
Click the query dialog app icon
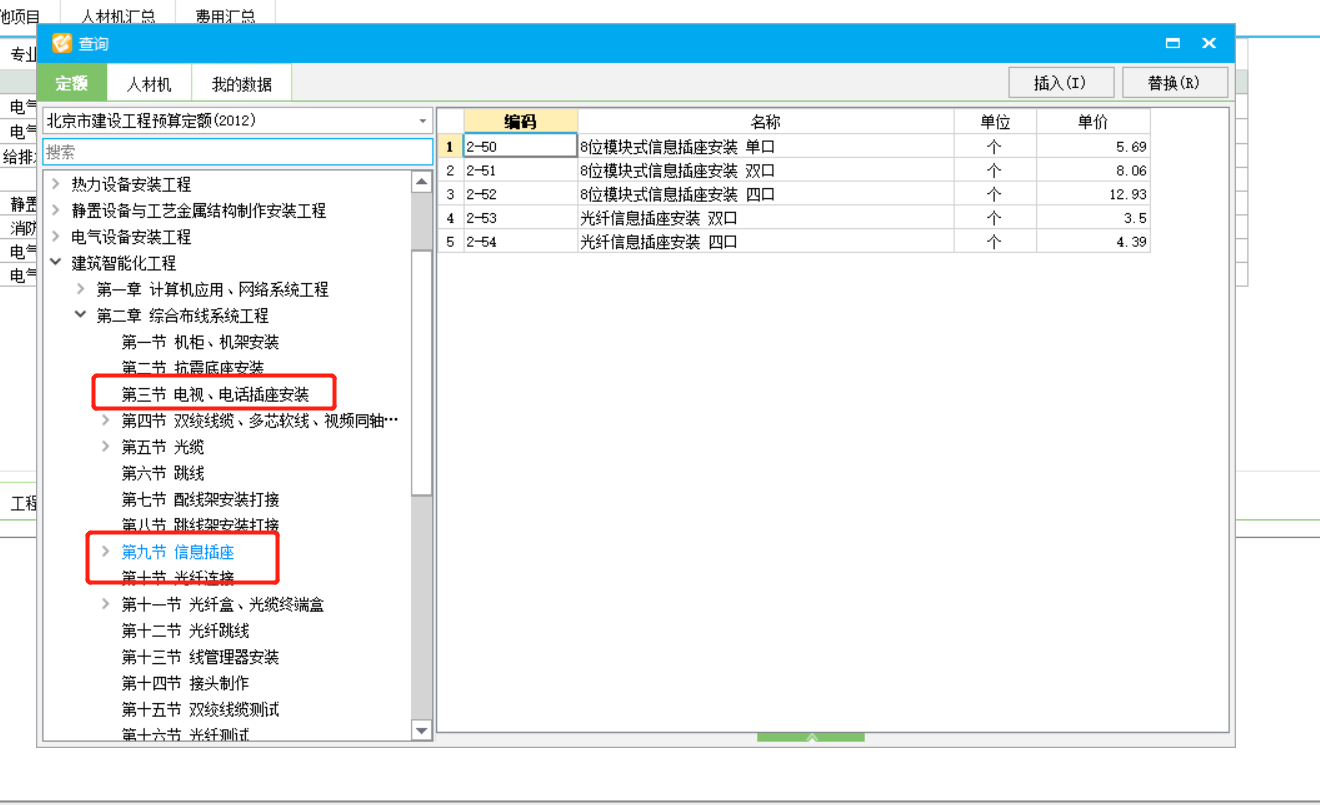coord(62,43)
